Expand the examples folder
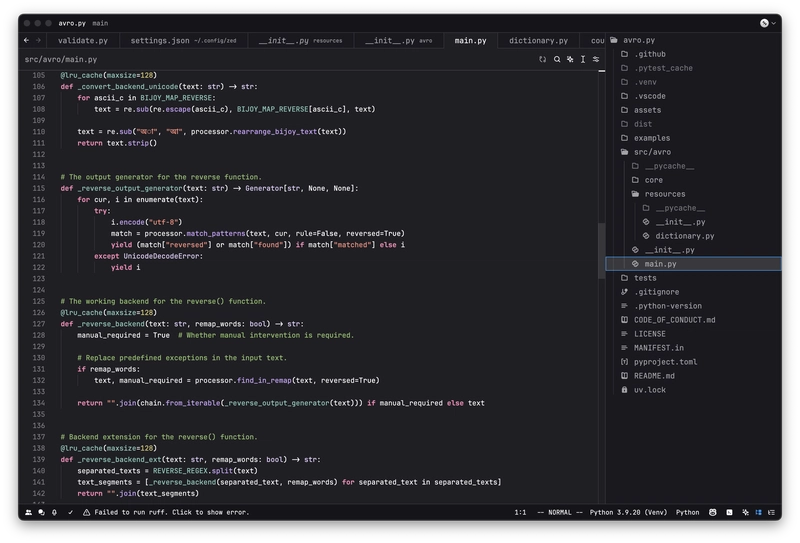 pyautogui.click(x=693, y=138)
